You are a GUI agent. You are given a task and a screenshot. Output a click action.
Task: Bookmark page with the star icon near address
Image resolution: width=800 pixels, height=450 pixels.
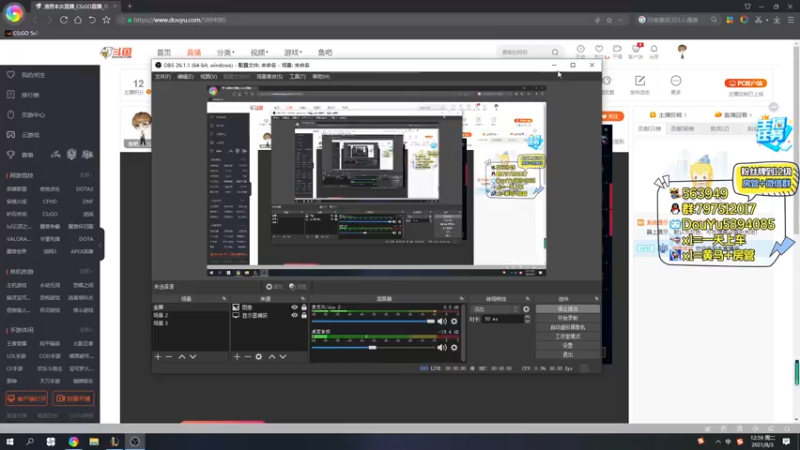pyautogui.click(x=106, y=20)
